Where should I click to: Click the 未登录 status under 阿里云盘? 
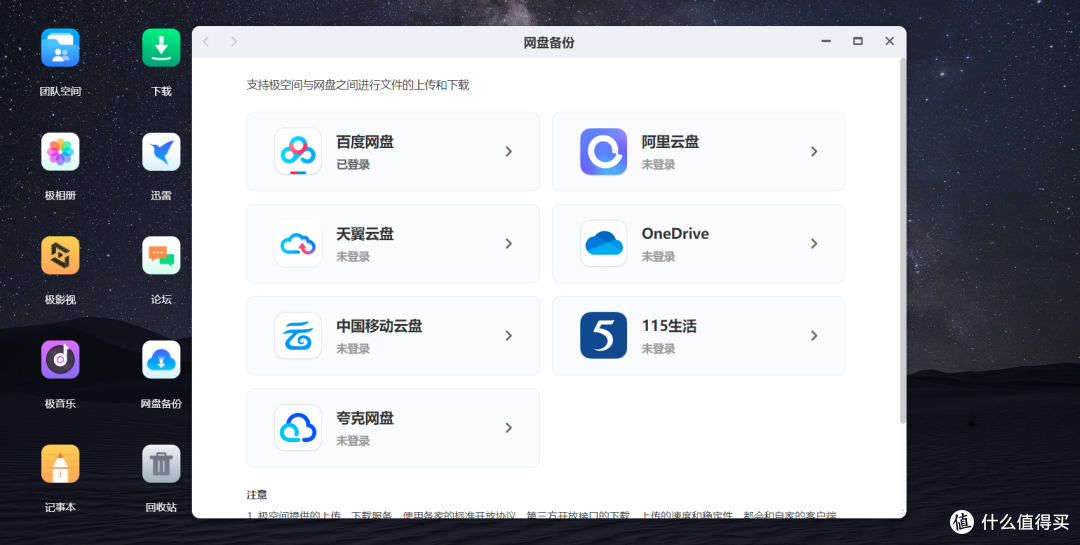(x=658, y=165)
